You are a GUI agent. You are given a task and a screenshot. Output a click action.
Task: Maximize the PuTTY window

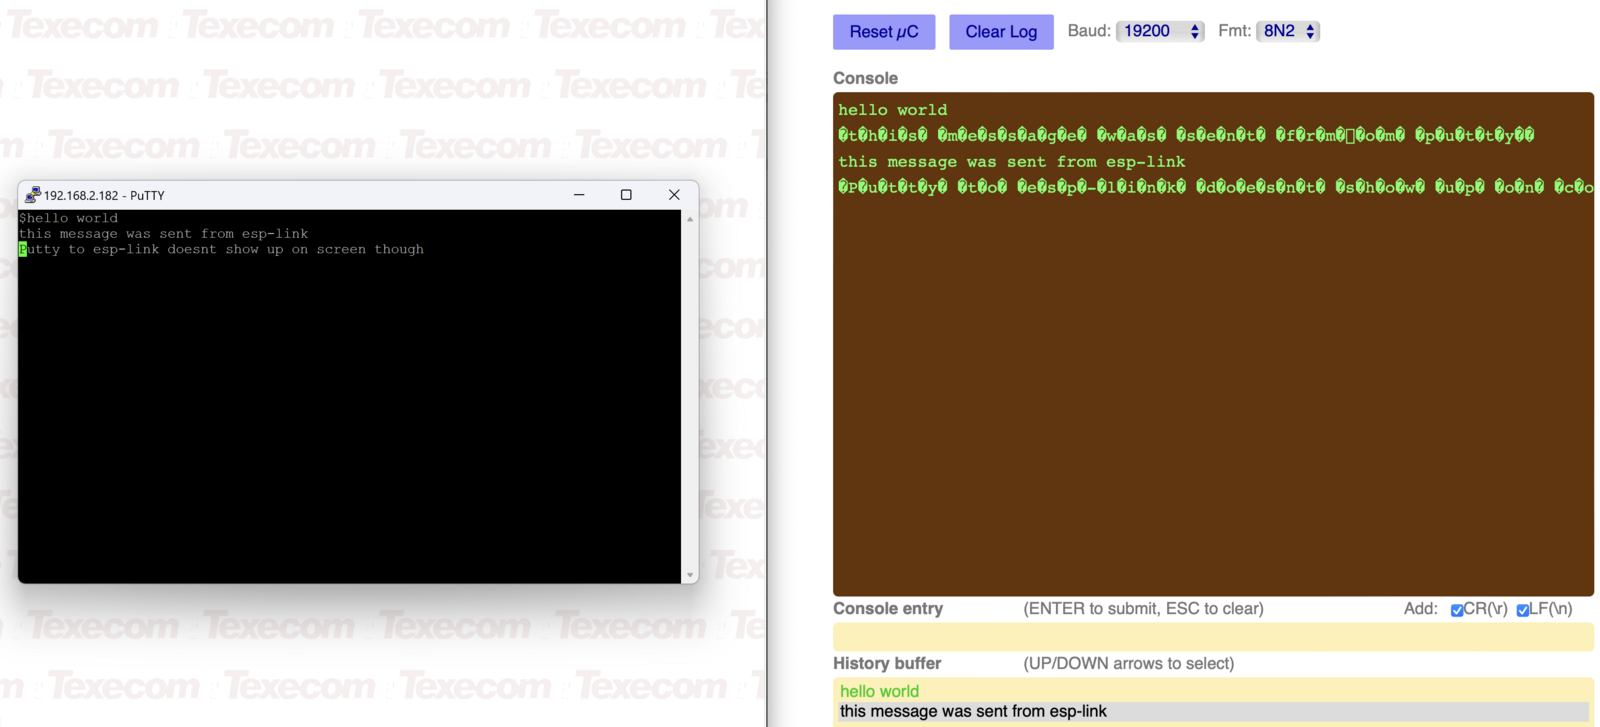click(x=626, y=195)
